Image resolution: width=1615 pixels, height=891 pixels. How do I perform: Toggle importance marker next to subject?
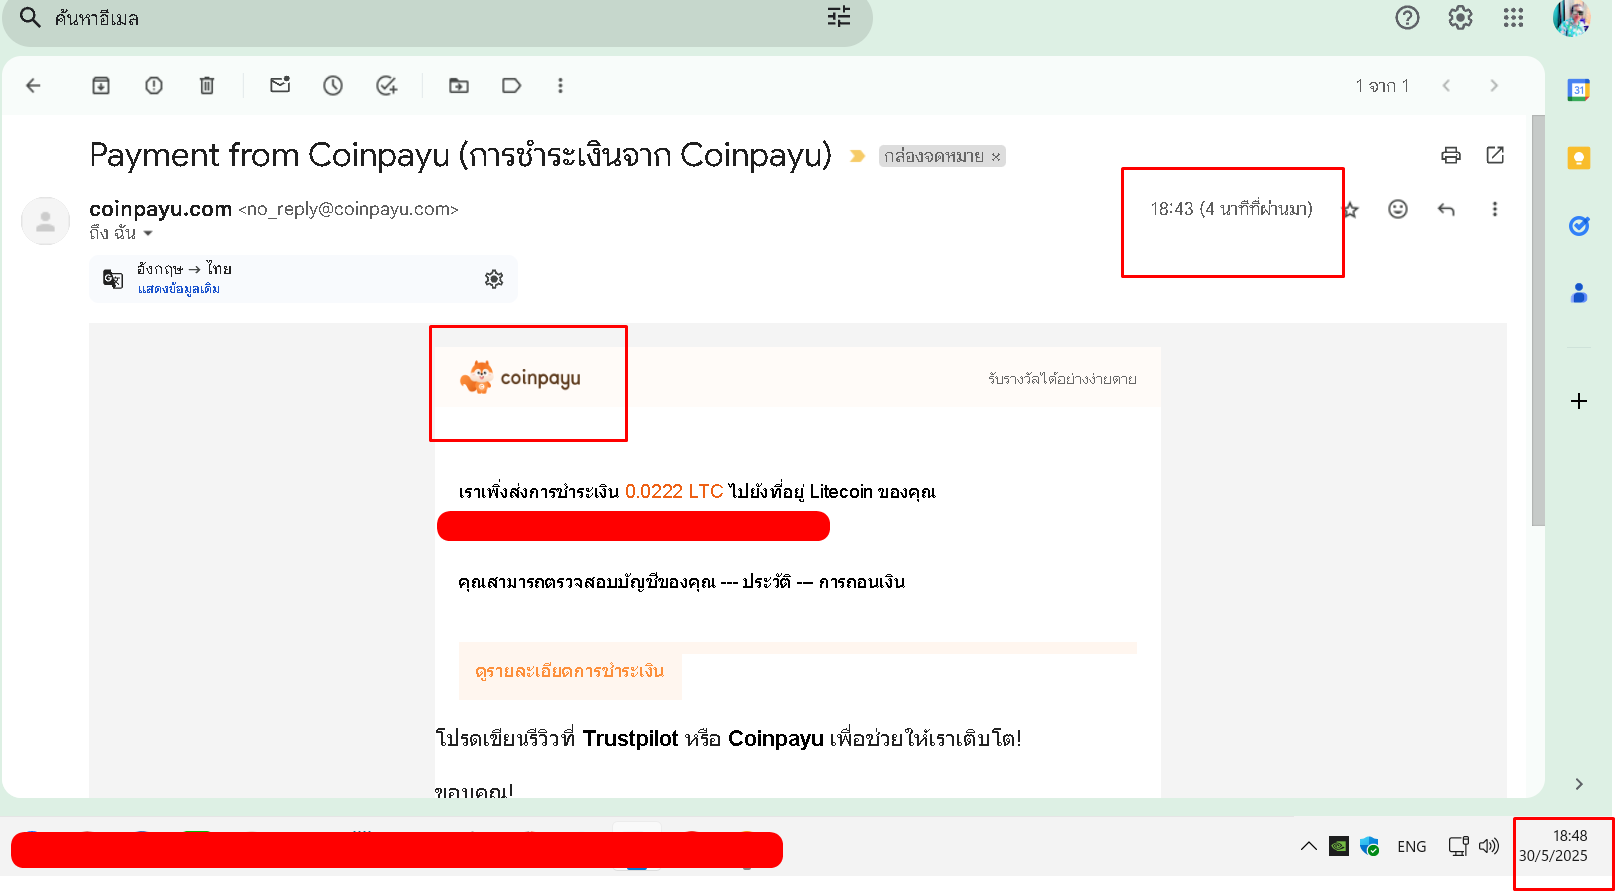pos(857,156)
